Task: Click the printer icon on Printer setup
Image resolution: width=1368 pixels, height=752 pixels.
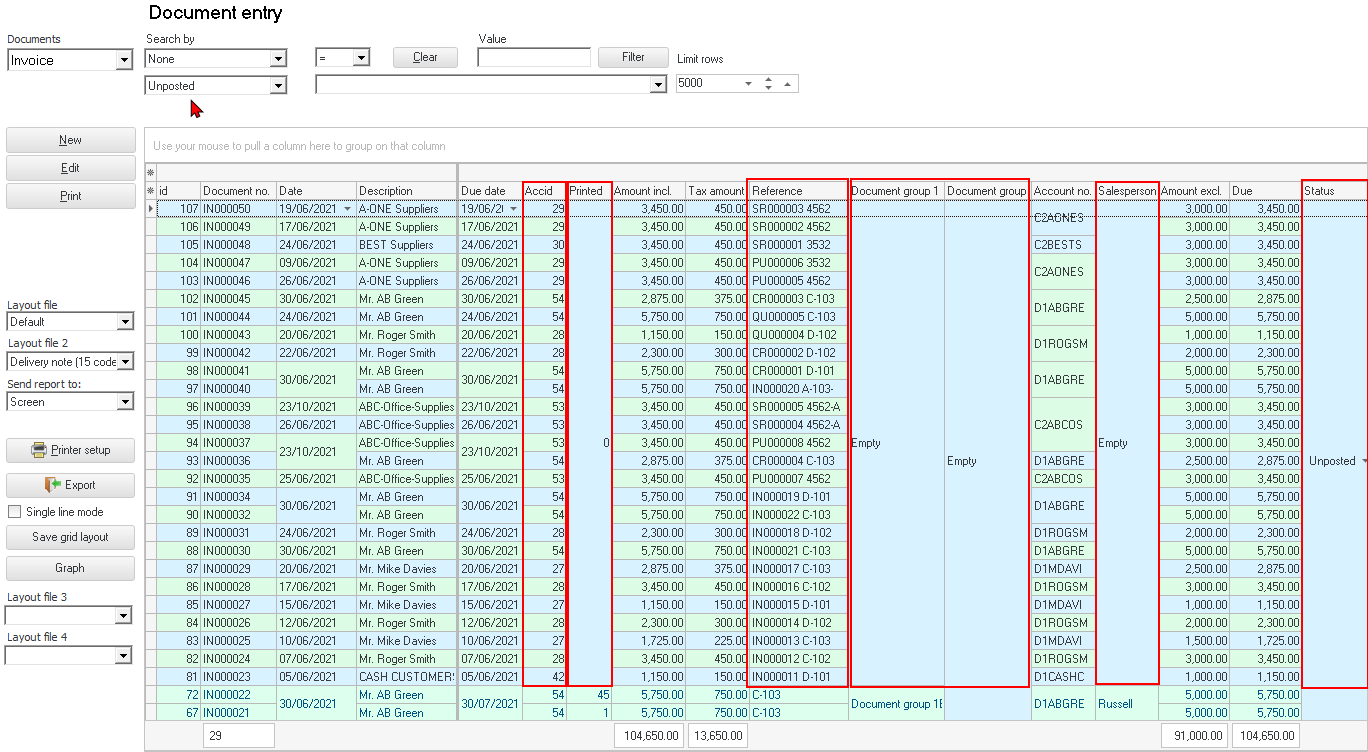Action: pyautogui.click(x=39, y=450)
